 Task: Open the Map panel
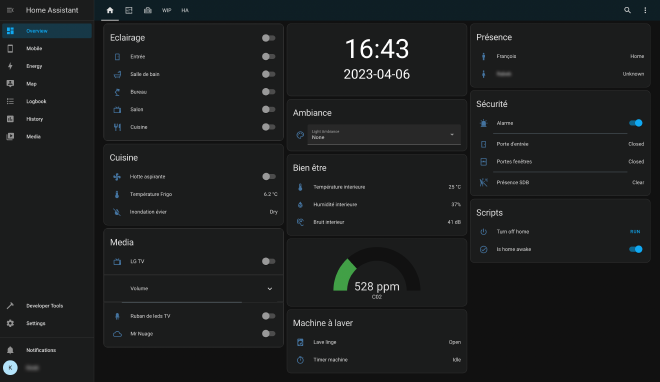pos(47,84)
